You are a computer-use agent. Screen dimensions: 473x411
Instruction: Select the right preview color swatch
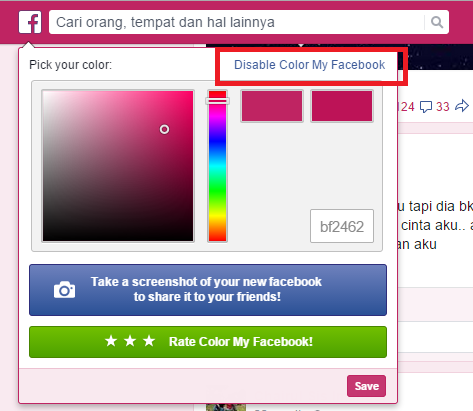342,106
